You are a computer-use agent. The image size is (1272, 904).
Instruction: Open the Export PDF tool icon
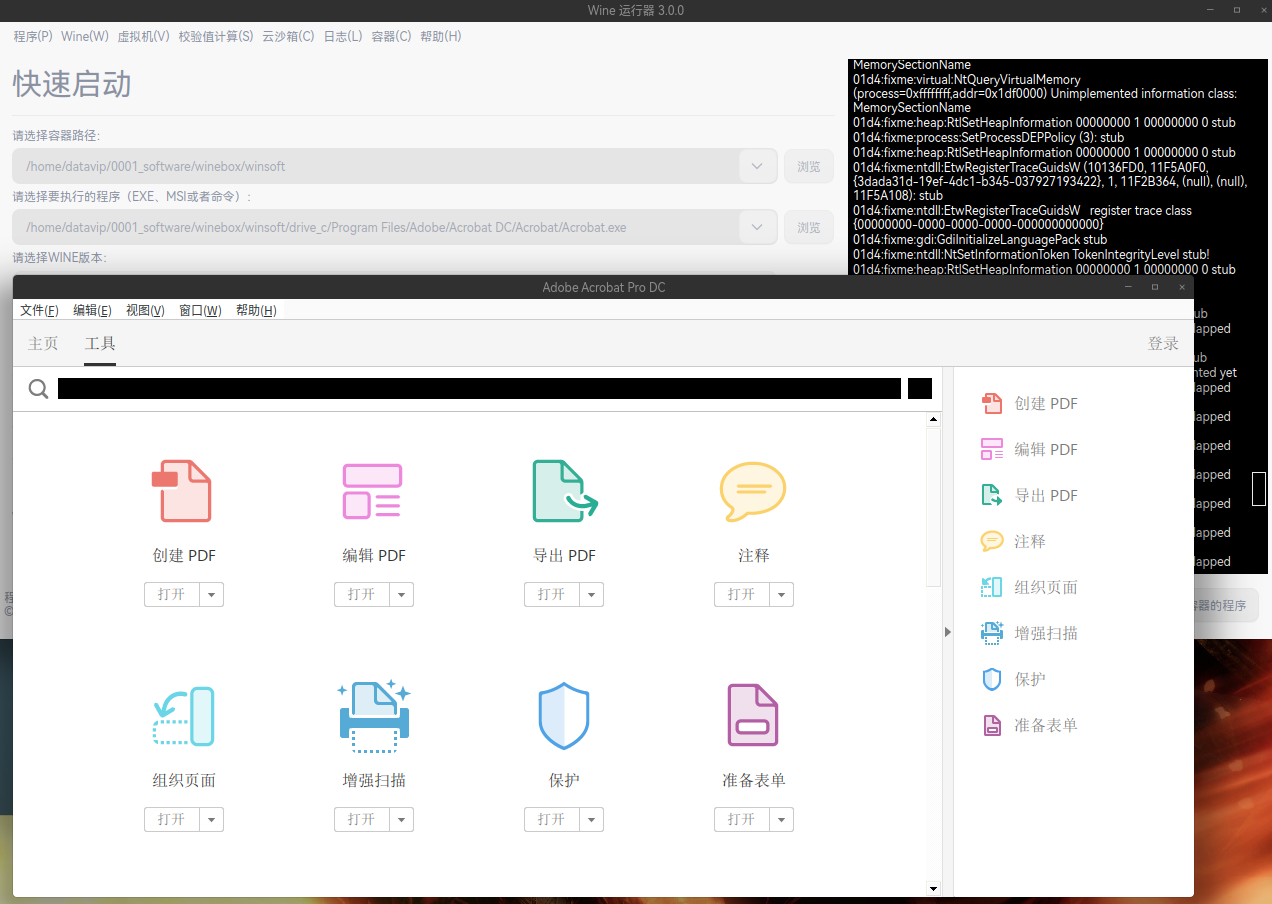564,491
